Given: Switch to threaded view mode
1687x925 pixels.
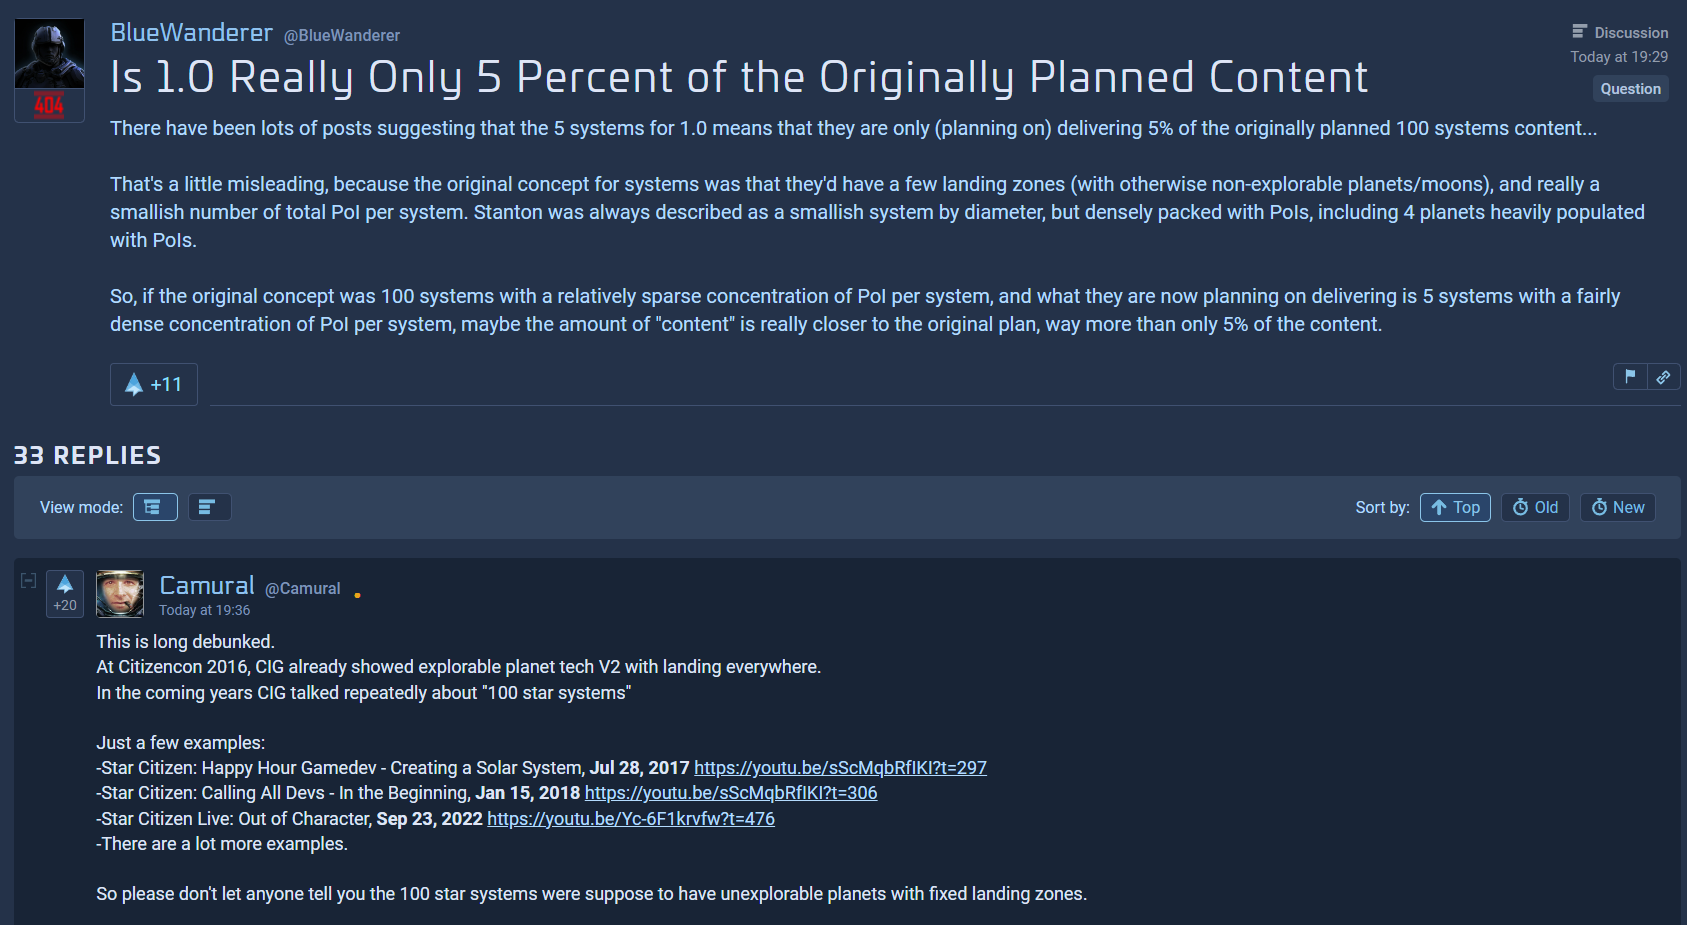Looking at the screenshot, I should [x=155, y=507].
